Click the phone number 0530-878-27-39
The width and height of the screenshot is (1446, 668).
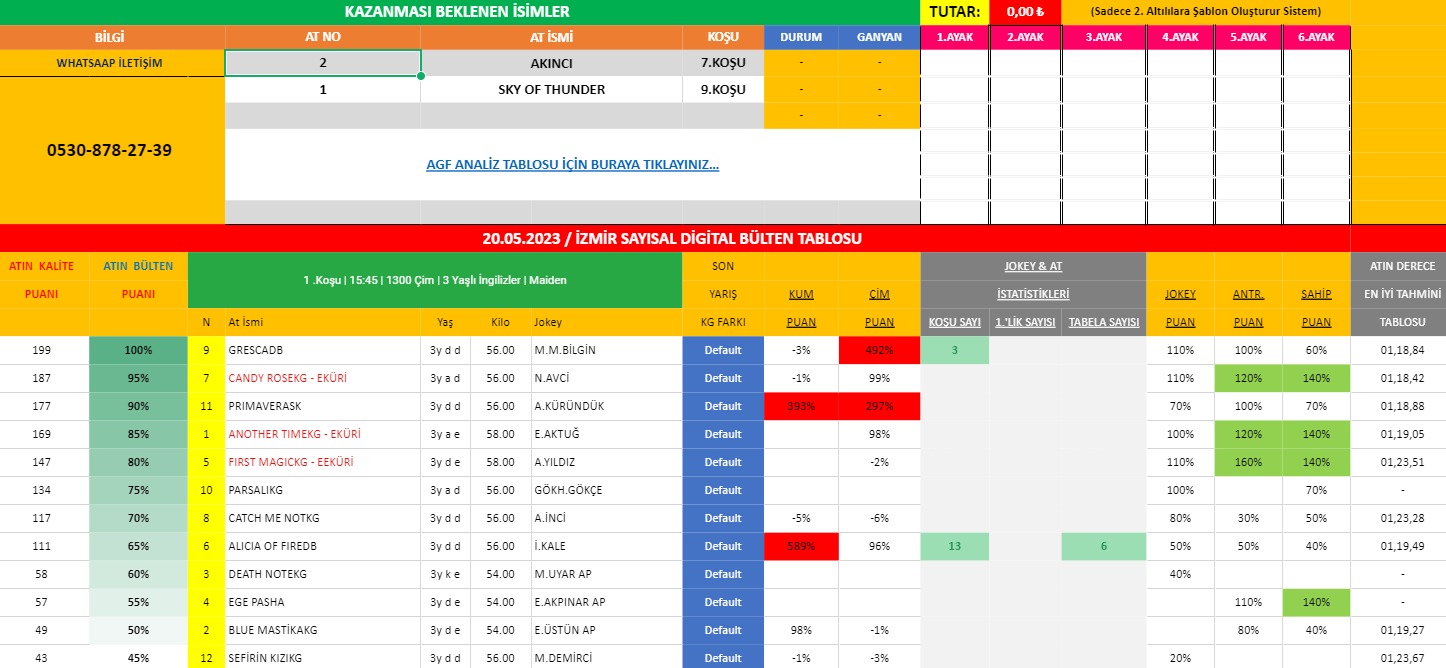[x=109, y=151]
